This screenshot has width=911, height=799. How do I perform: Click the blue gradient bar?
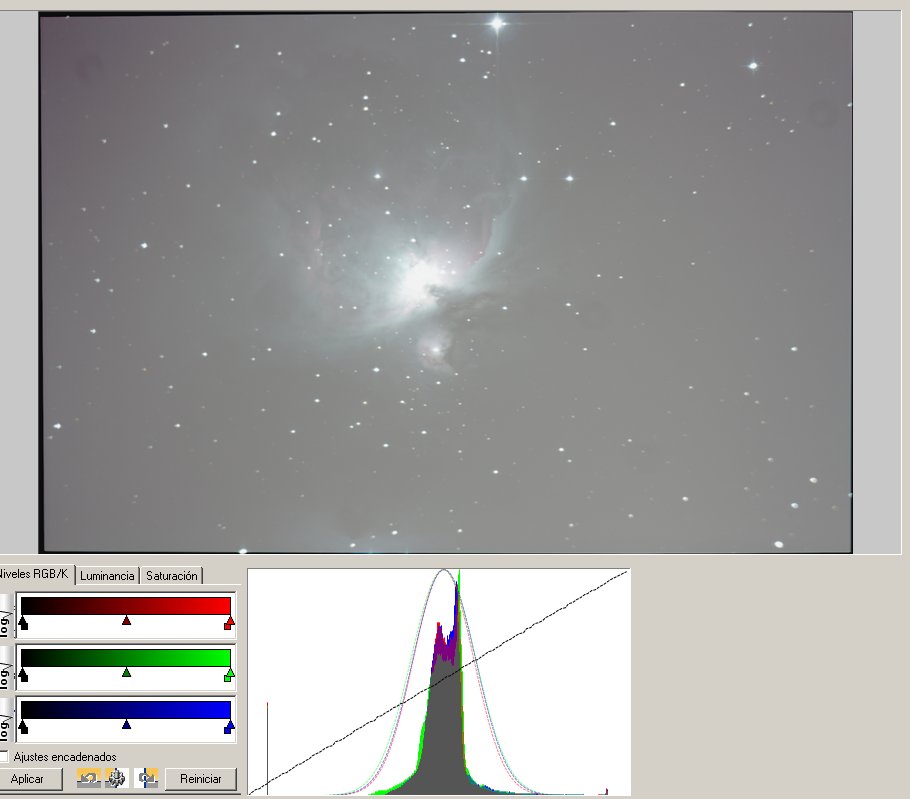125,709
